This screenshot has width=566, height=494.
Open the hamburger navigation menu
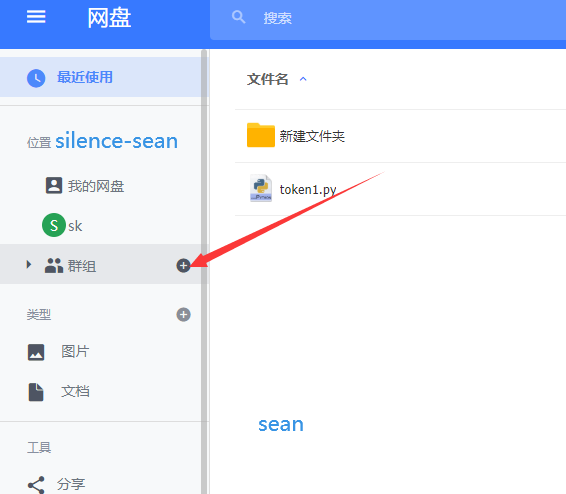(36, 17)
